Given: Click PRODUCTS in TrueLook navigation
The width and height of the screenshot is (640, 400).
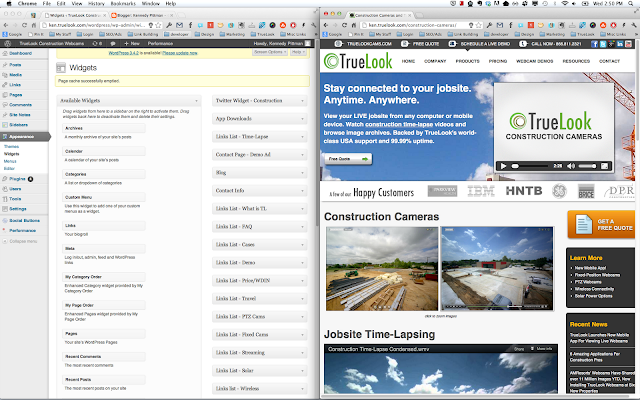Looking at the screenshot, I should point(467,61).
